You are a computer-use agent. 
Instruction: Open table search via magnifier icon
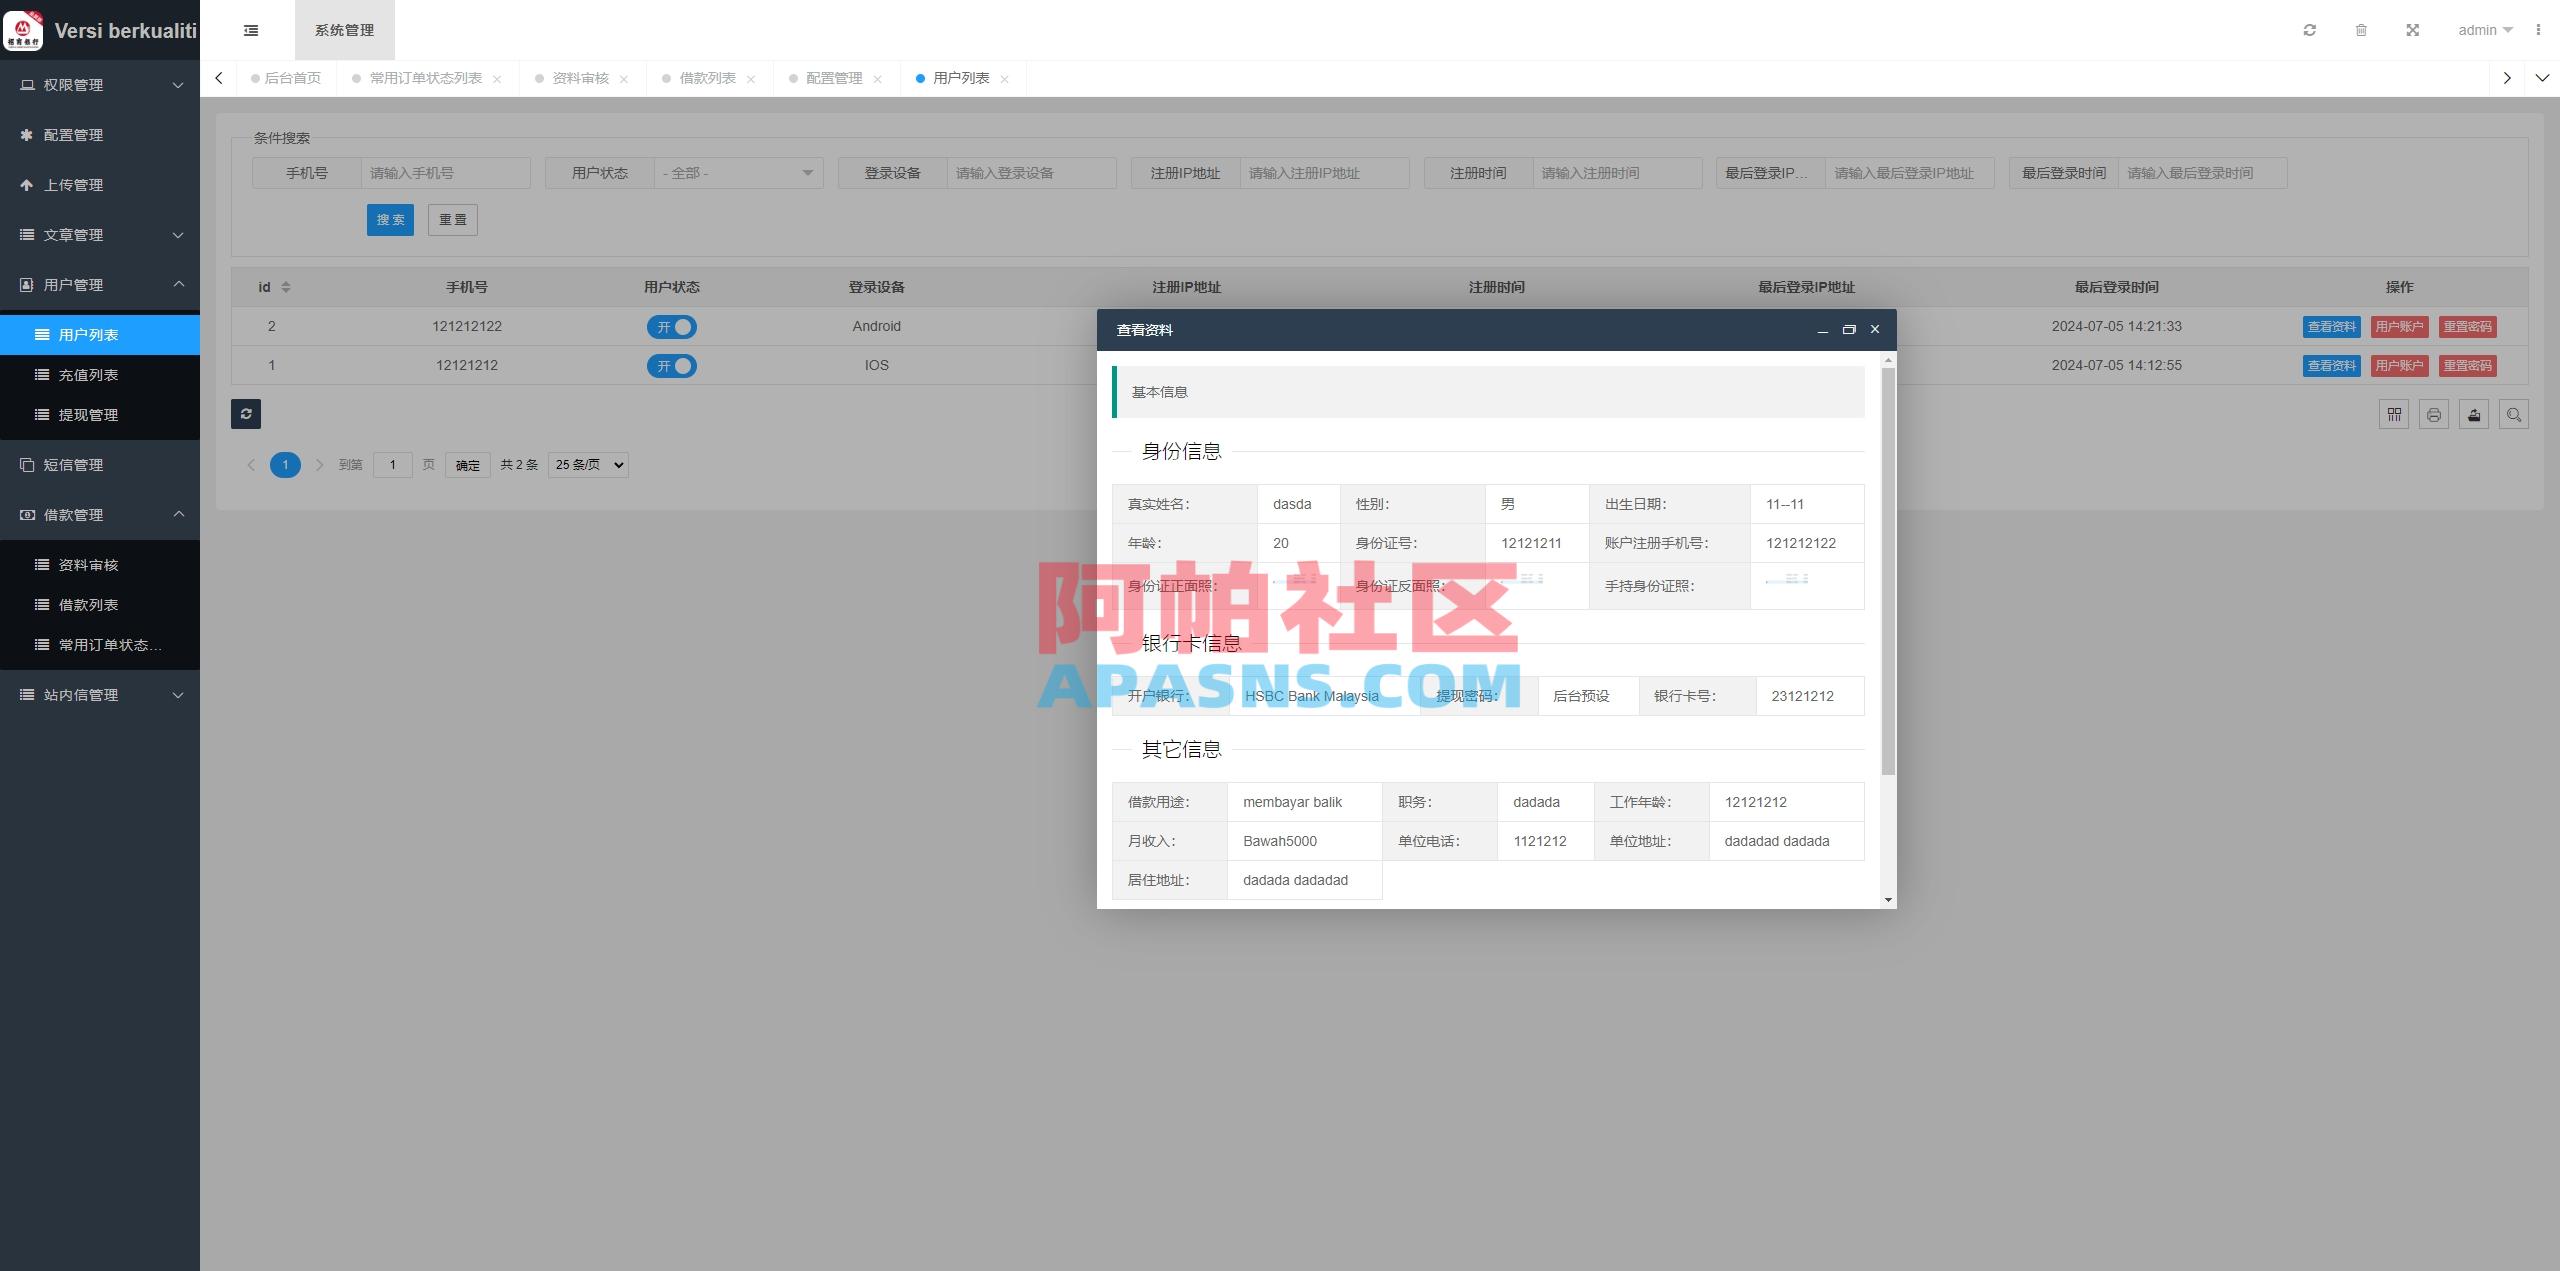click(2514, 414)
